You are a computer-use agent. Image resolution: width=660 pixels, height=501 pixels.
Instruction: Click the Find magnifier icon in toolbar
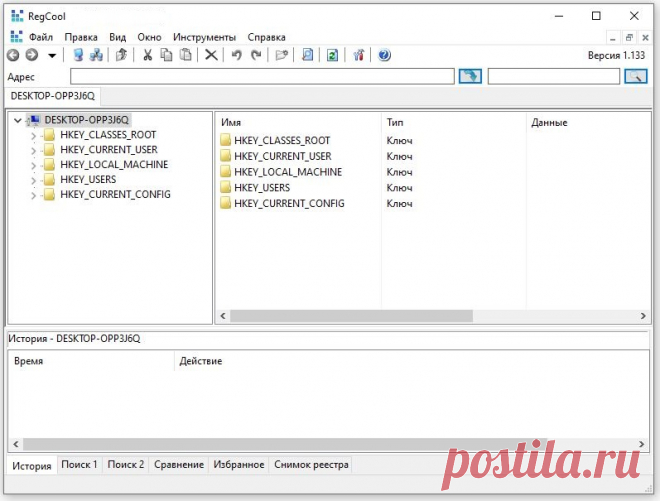308,55
